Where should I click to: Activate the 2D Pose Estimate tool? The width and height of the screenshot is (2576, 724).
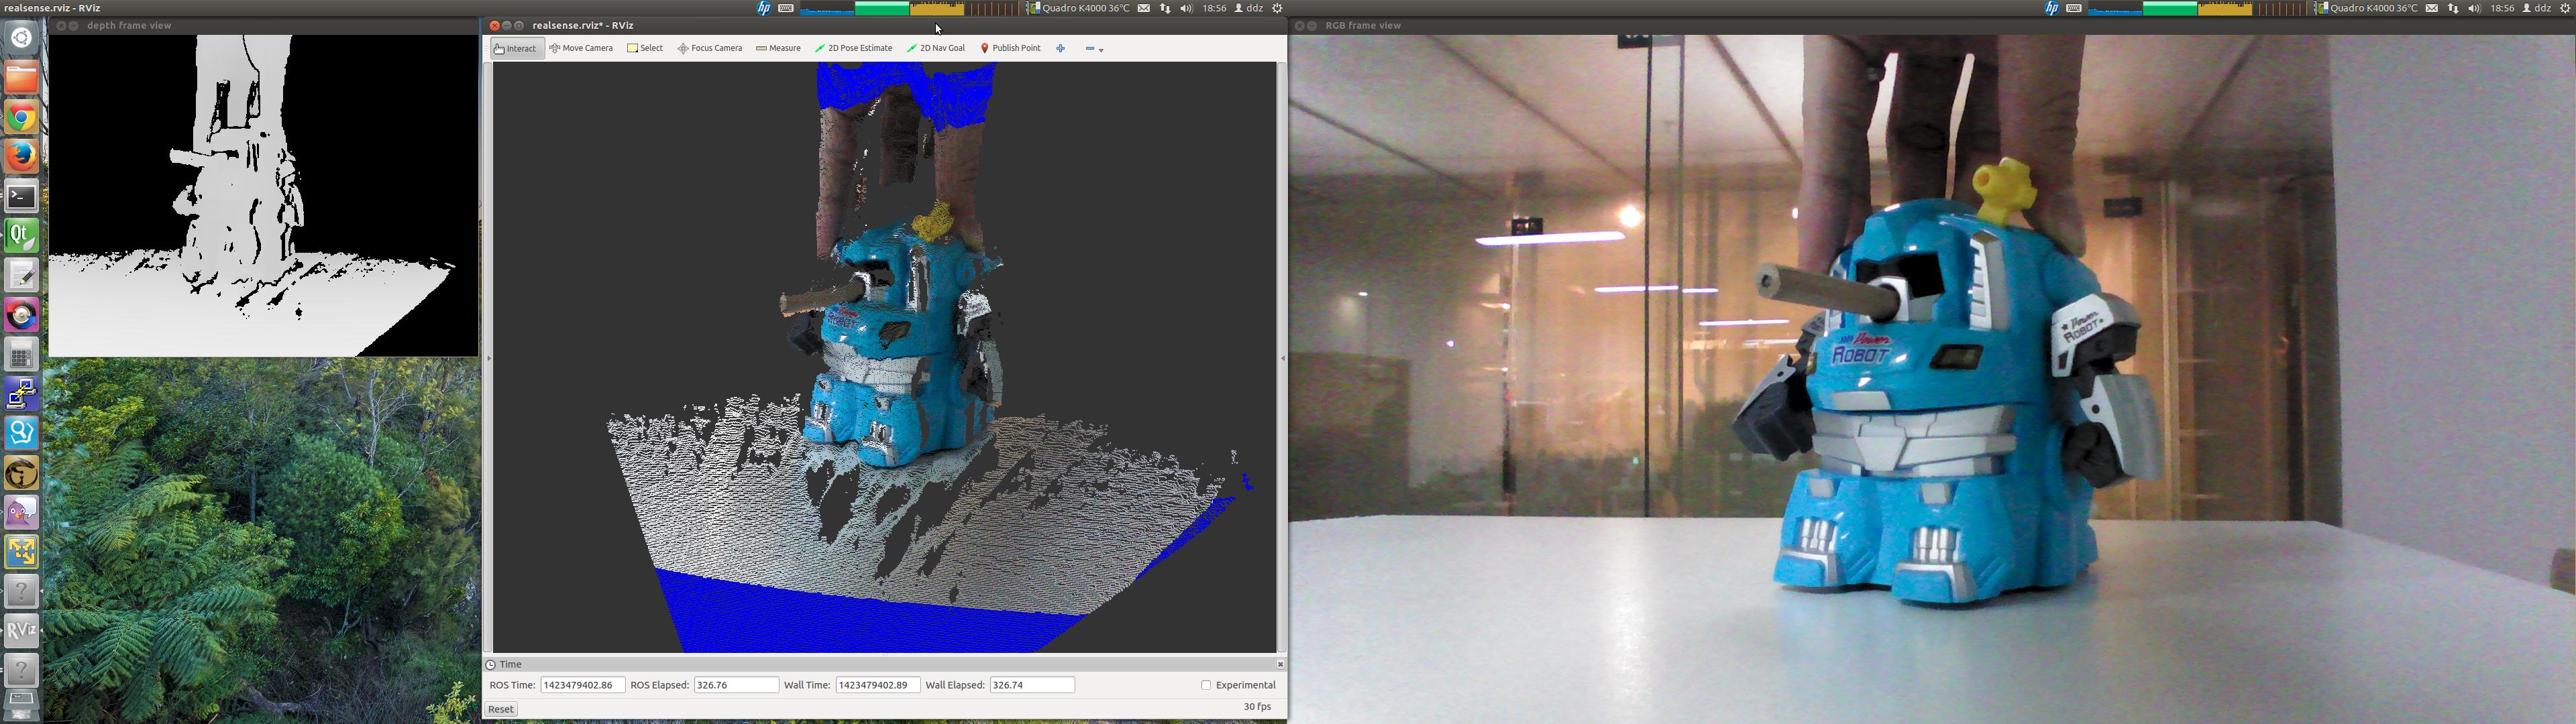[x=853, y=48]
